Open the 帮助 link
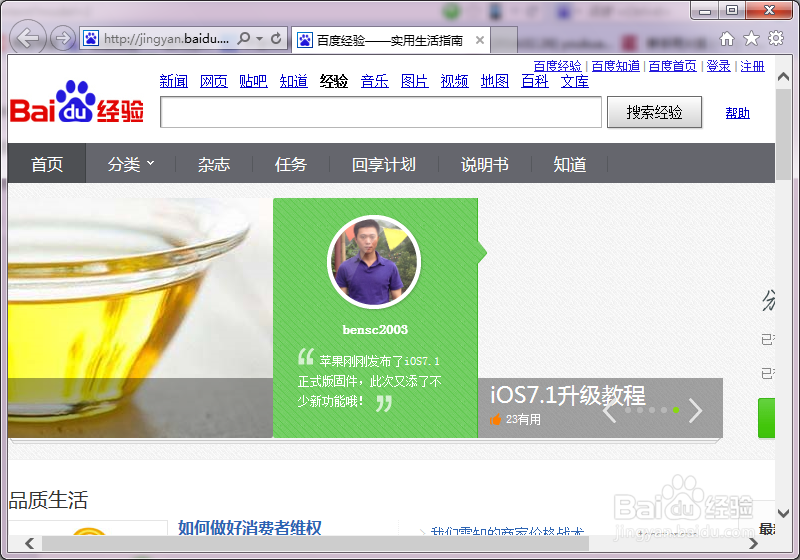The width and height of the screenshot is (800, 560). click(737, 113)
